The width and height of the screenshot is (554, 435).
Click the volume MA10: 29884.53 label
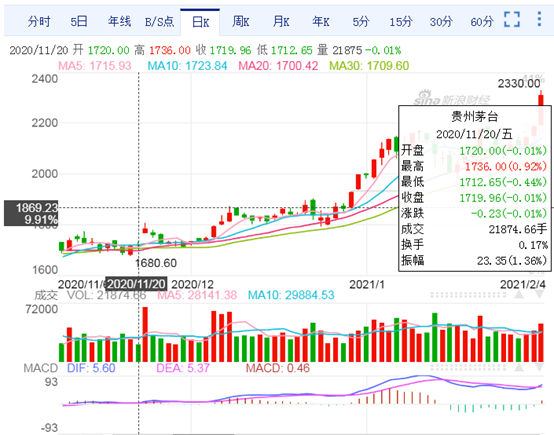tap(291, 295)
